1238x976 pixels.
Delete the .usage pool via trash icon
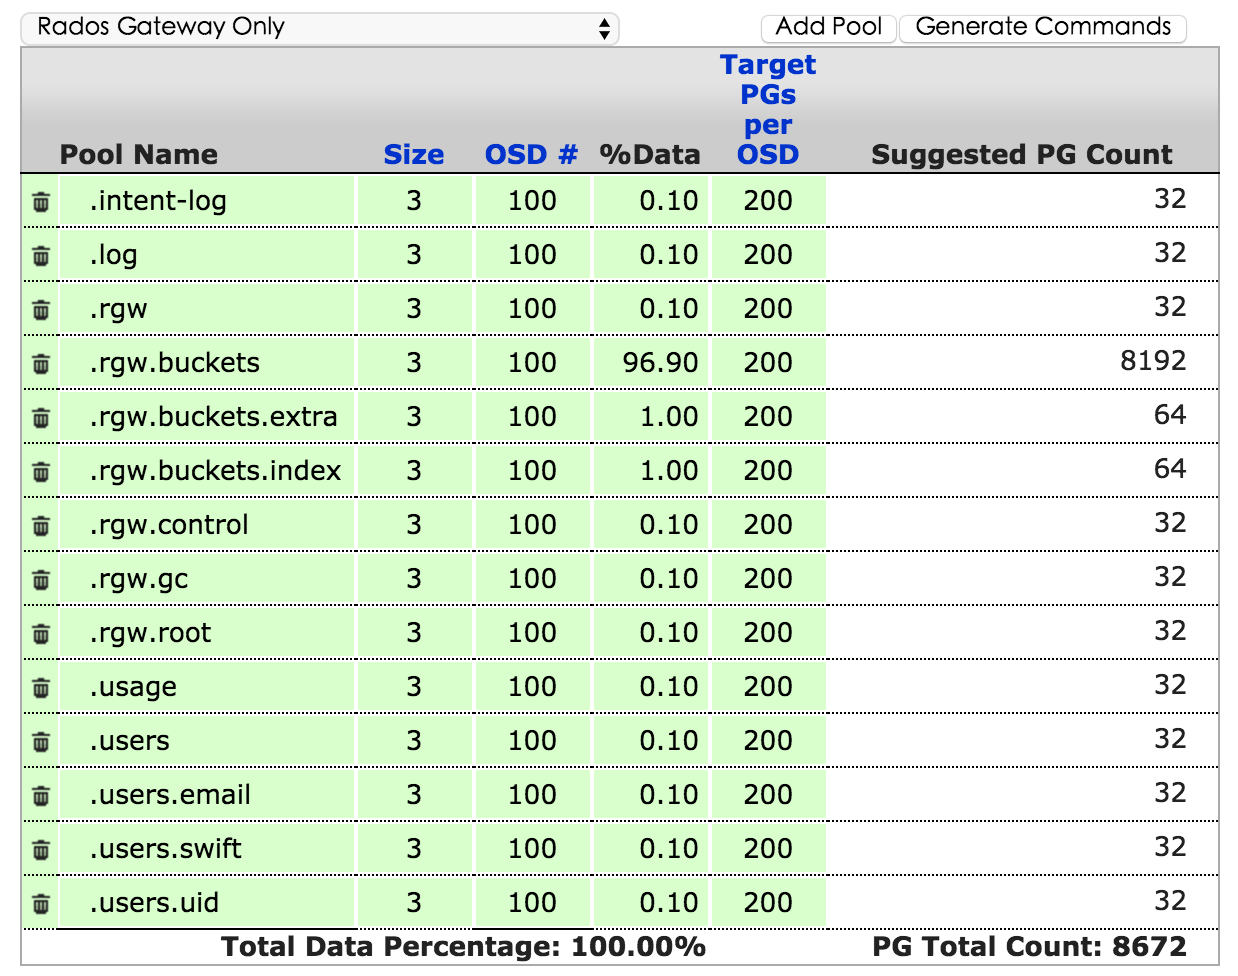[41, 688]
